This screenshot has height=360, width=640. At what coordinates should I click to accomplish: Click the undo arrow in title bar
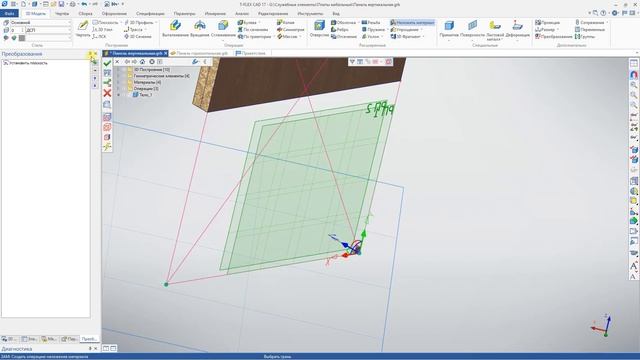pyautogui.click(x=84, y=4)
